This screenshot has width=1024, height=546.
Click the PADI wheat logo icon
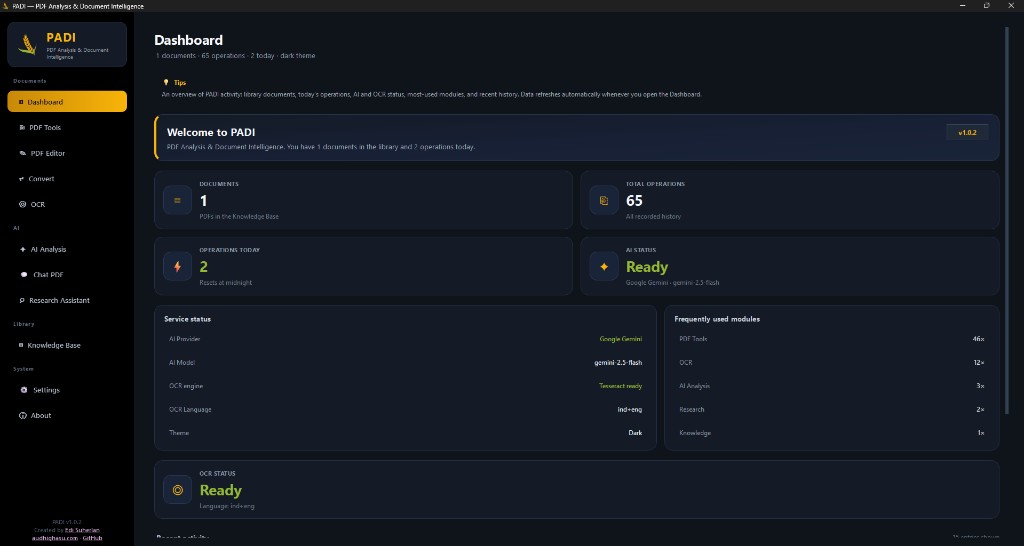coord(27,44)
